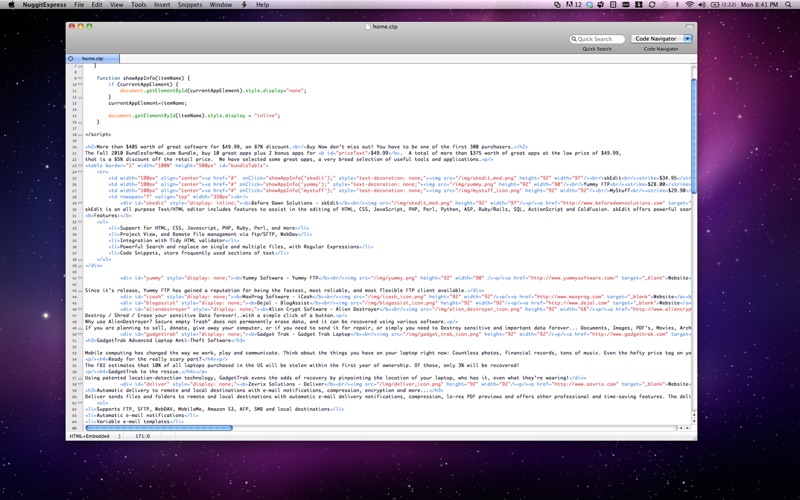Click the closing </script> tag line
The width and height of the screenshot is (800, 500).
pos(98,134)
